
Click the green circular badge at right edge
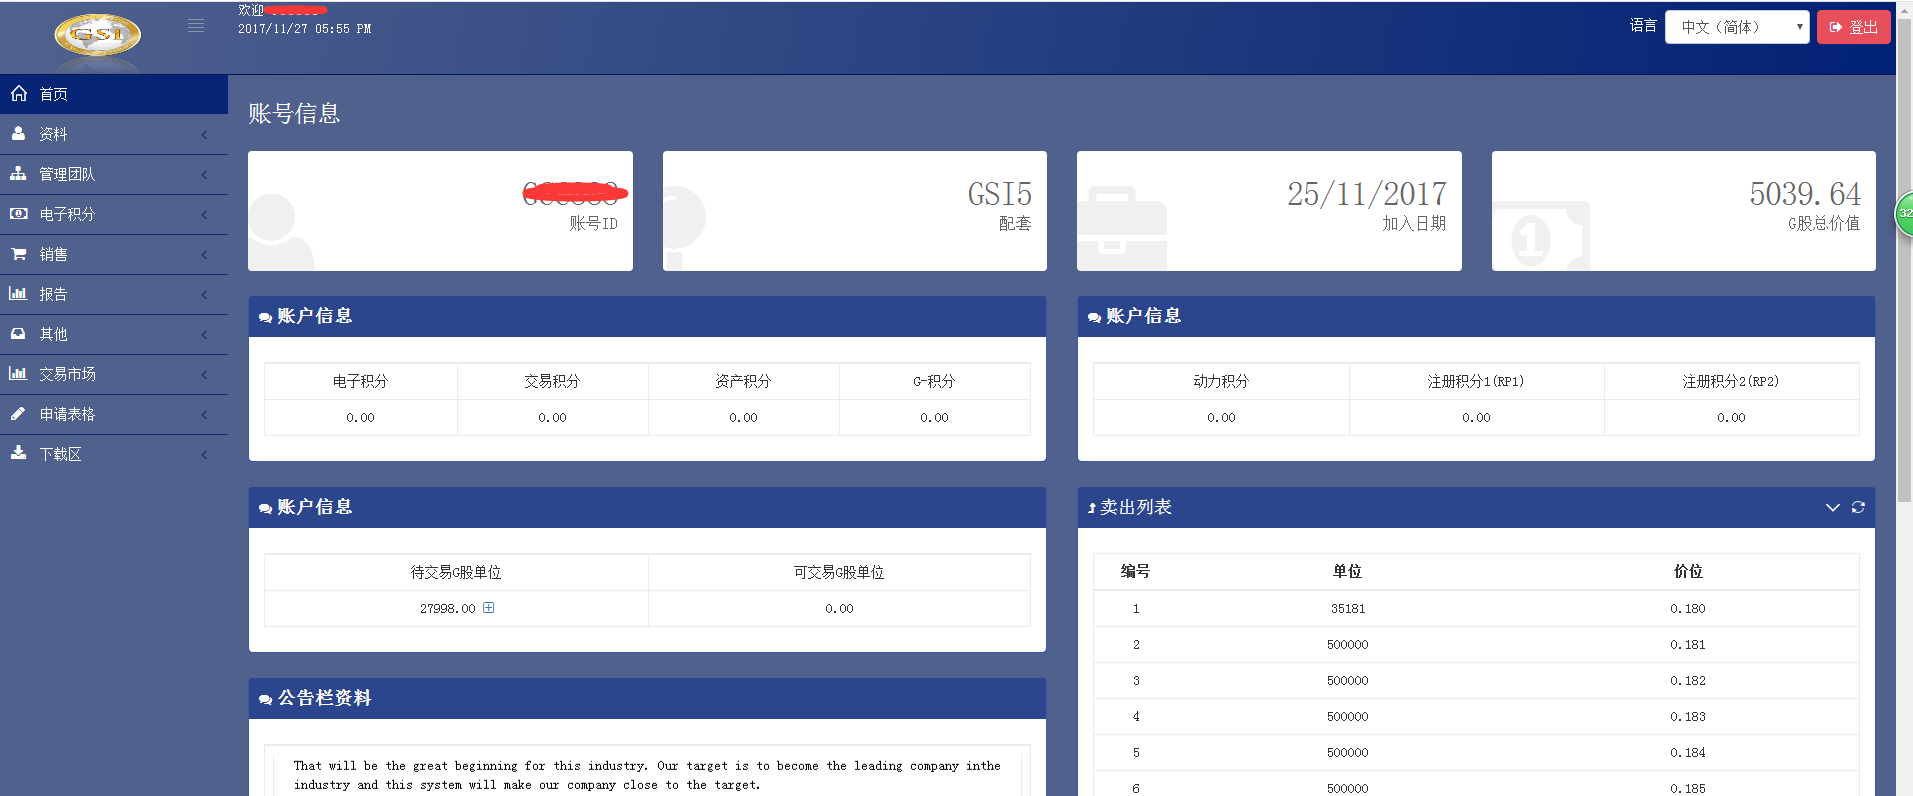(1905, 213)
